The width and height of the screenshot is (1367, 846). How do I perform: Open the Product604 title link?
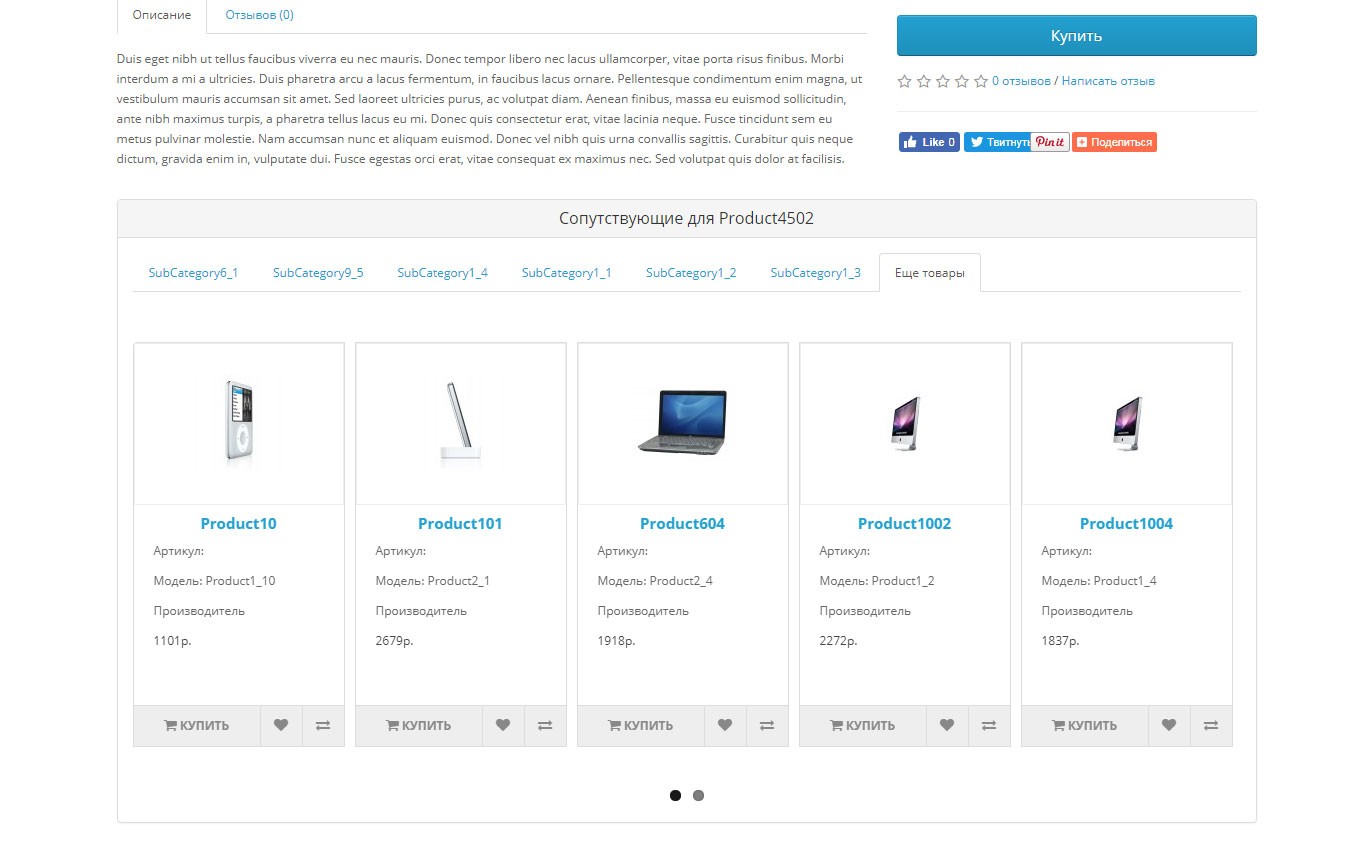pyautogui.click(x=682, y=524)
